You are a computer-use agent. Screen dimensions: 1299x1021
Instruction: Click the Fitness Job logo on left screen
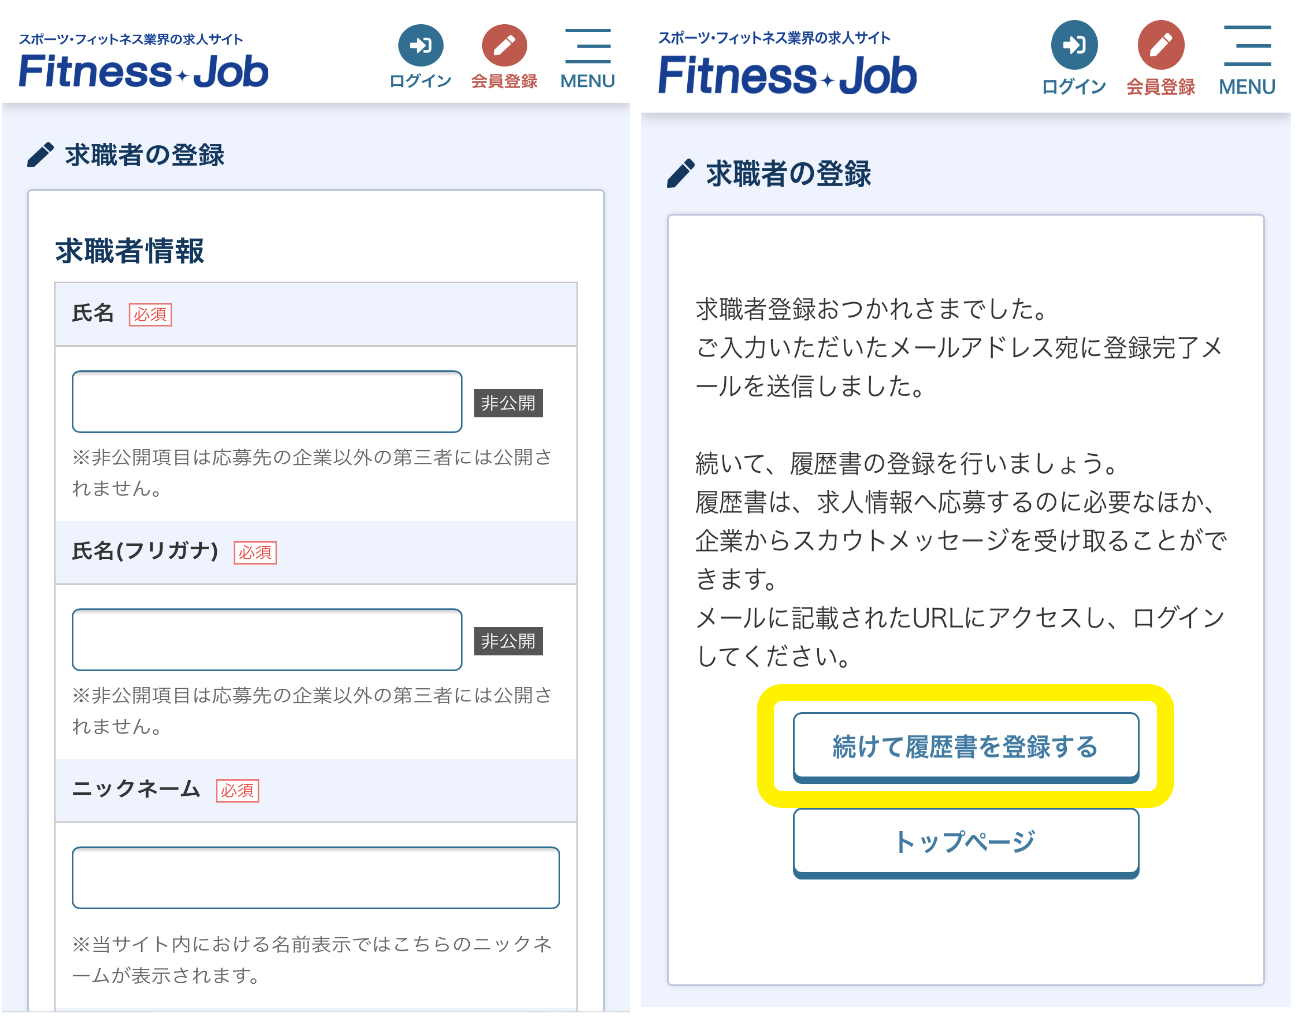point(143,71)
